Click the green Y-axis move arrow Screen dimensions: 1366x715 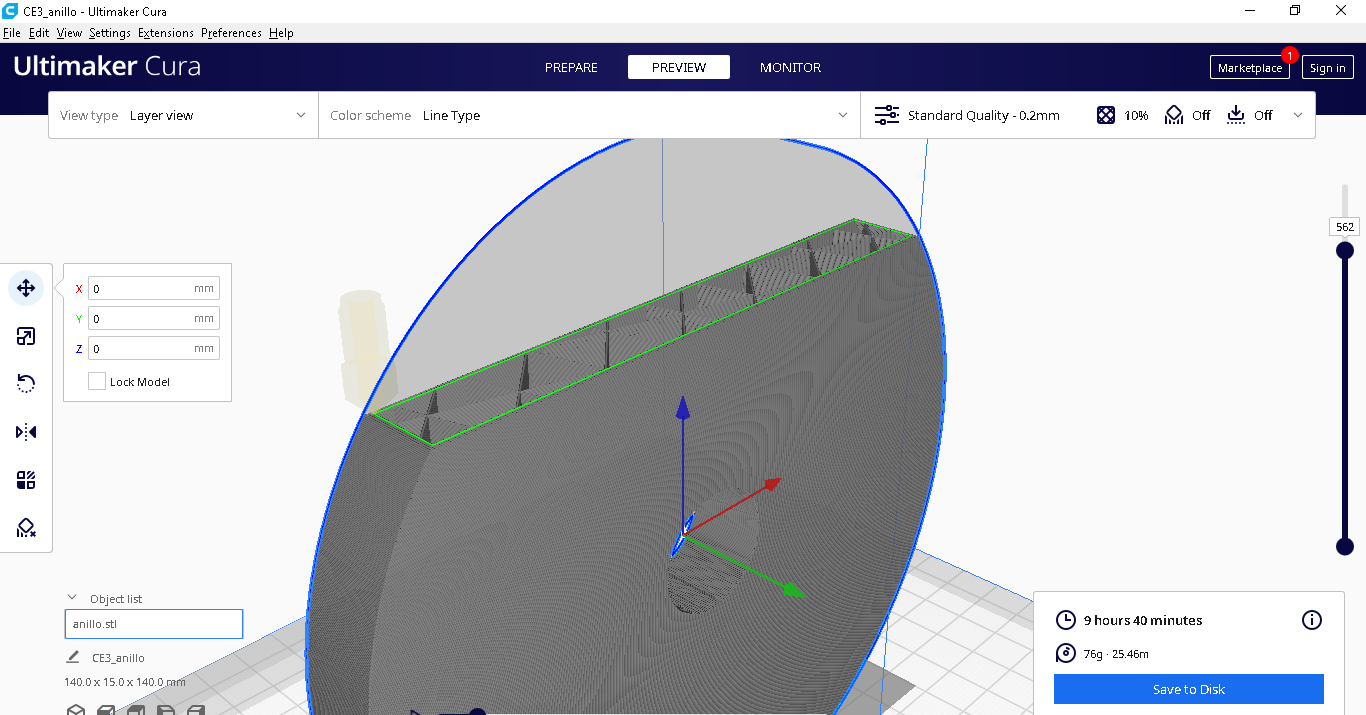click(x=794, y=589)
